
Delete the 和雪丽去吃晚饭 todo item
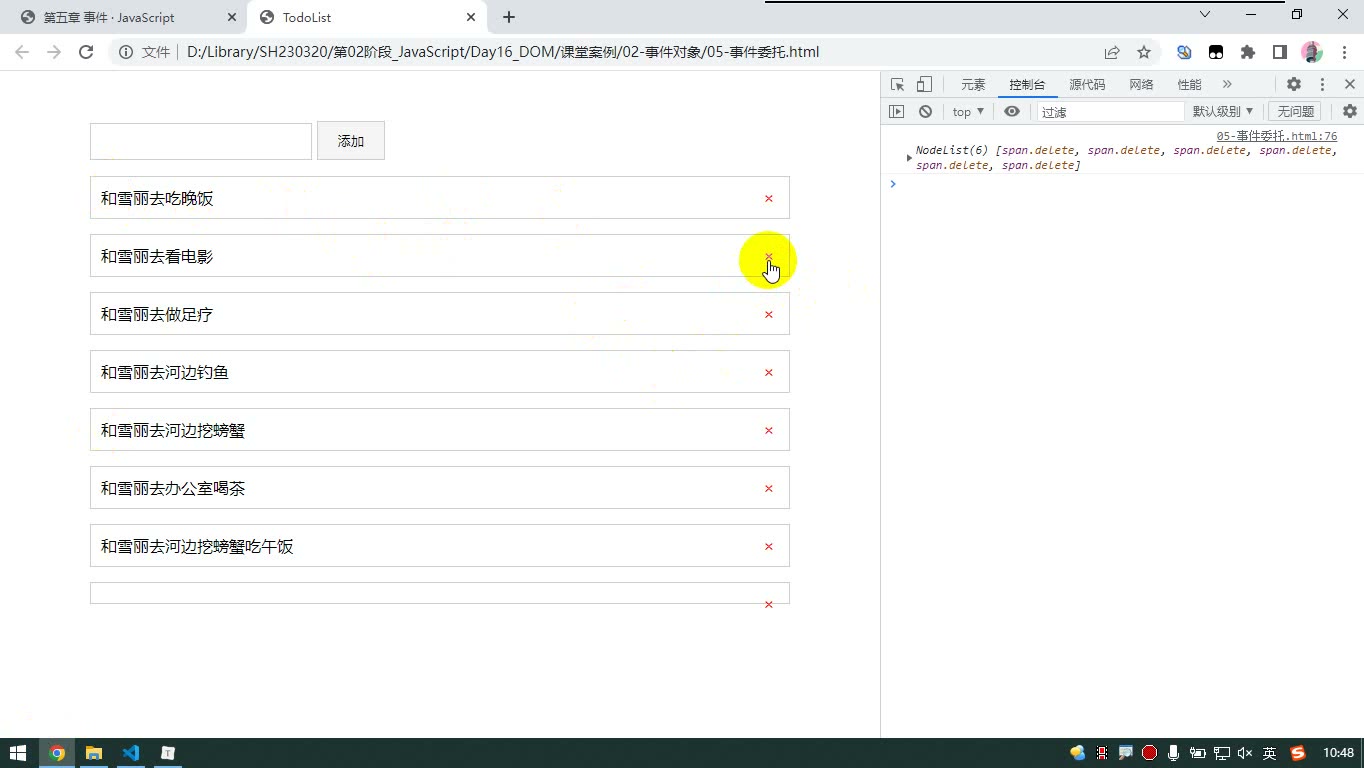point(768,198)
